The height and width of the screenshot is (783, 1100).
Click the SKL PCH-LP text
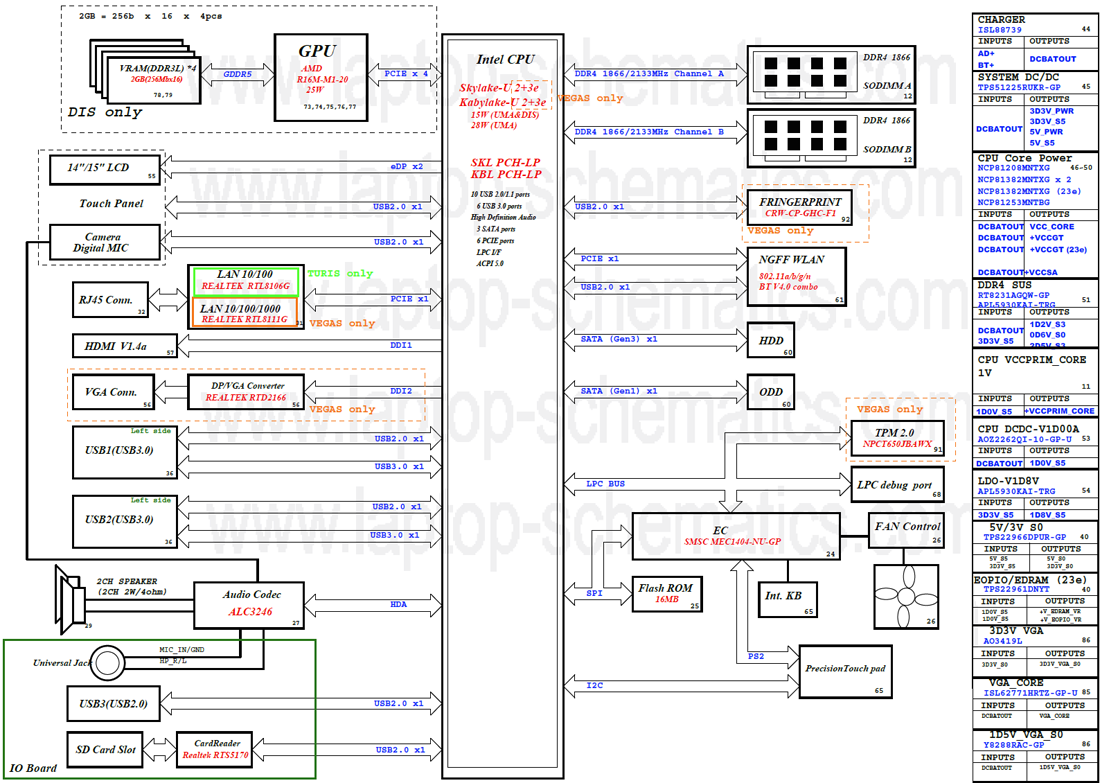coord(506,163)
